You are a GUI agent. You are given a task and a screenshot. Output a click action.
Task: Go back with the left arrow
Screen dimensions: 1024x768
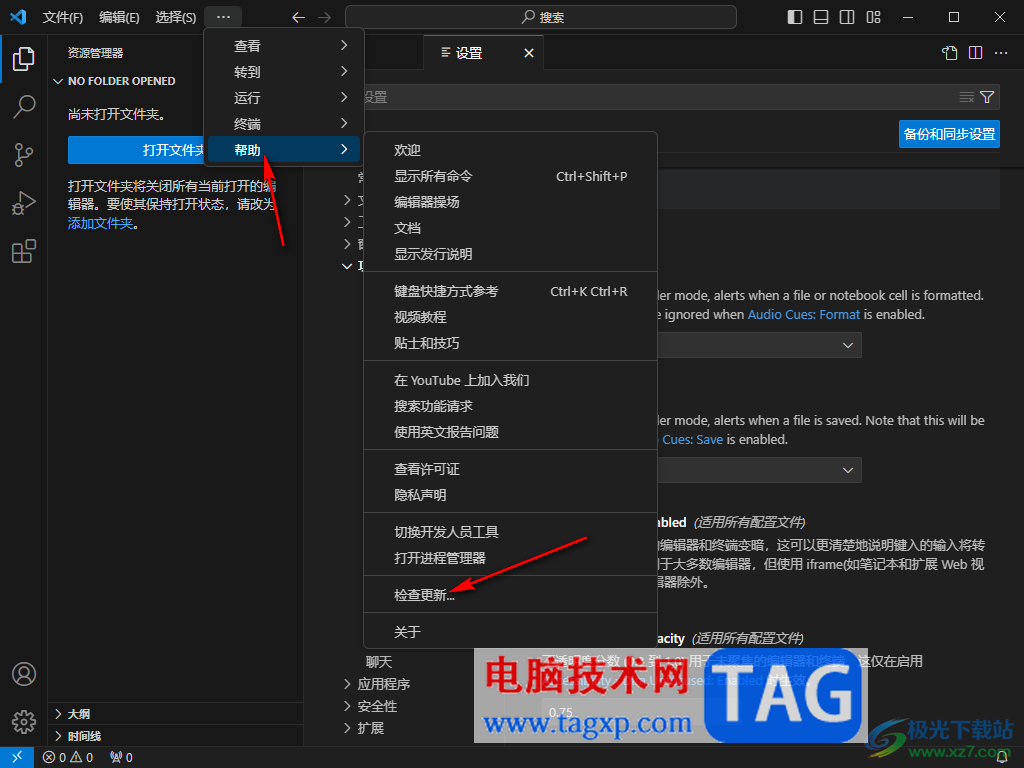[298, 18]
